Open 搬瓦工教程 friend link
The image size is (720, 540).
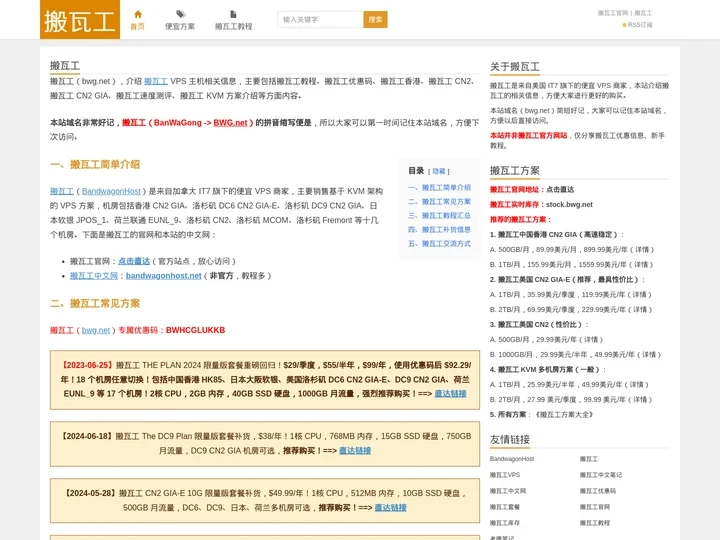point(595,523)
